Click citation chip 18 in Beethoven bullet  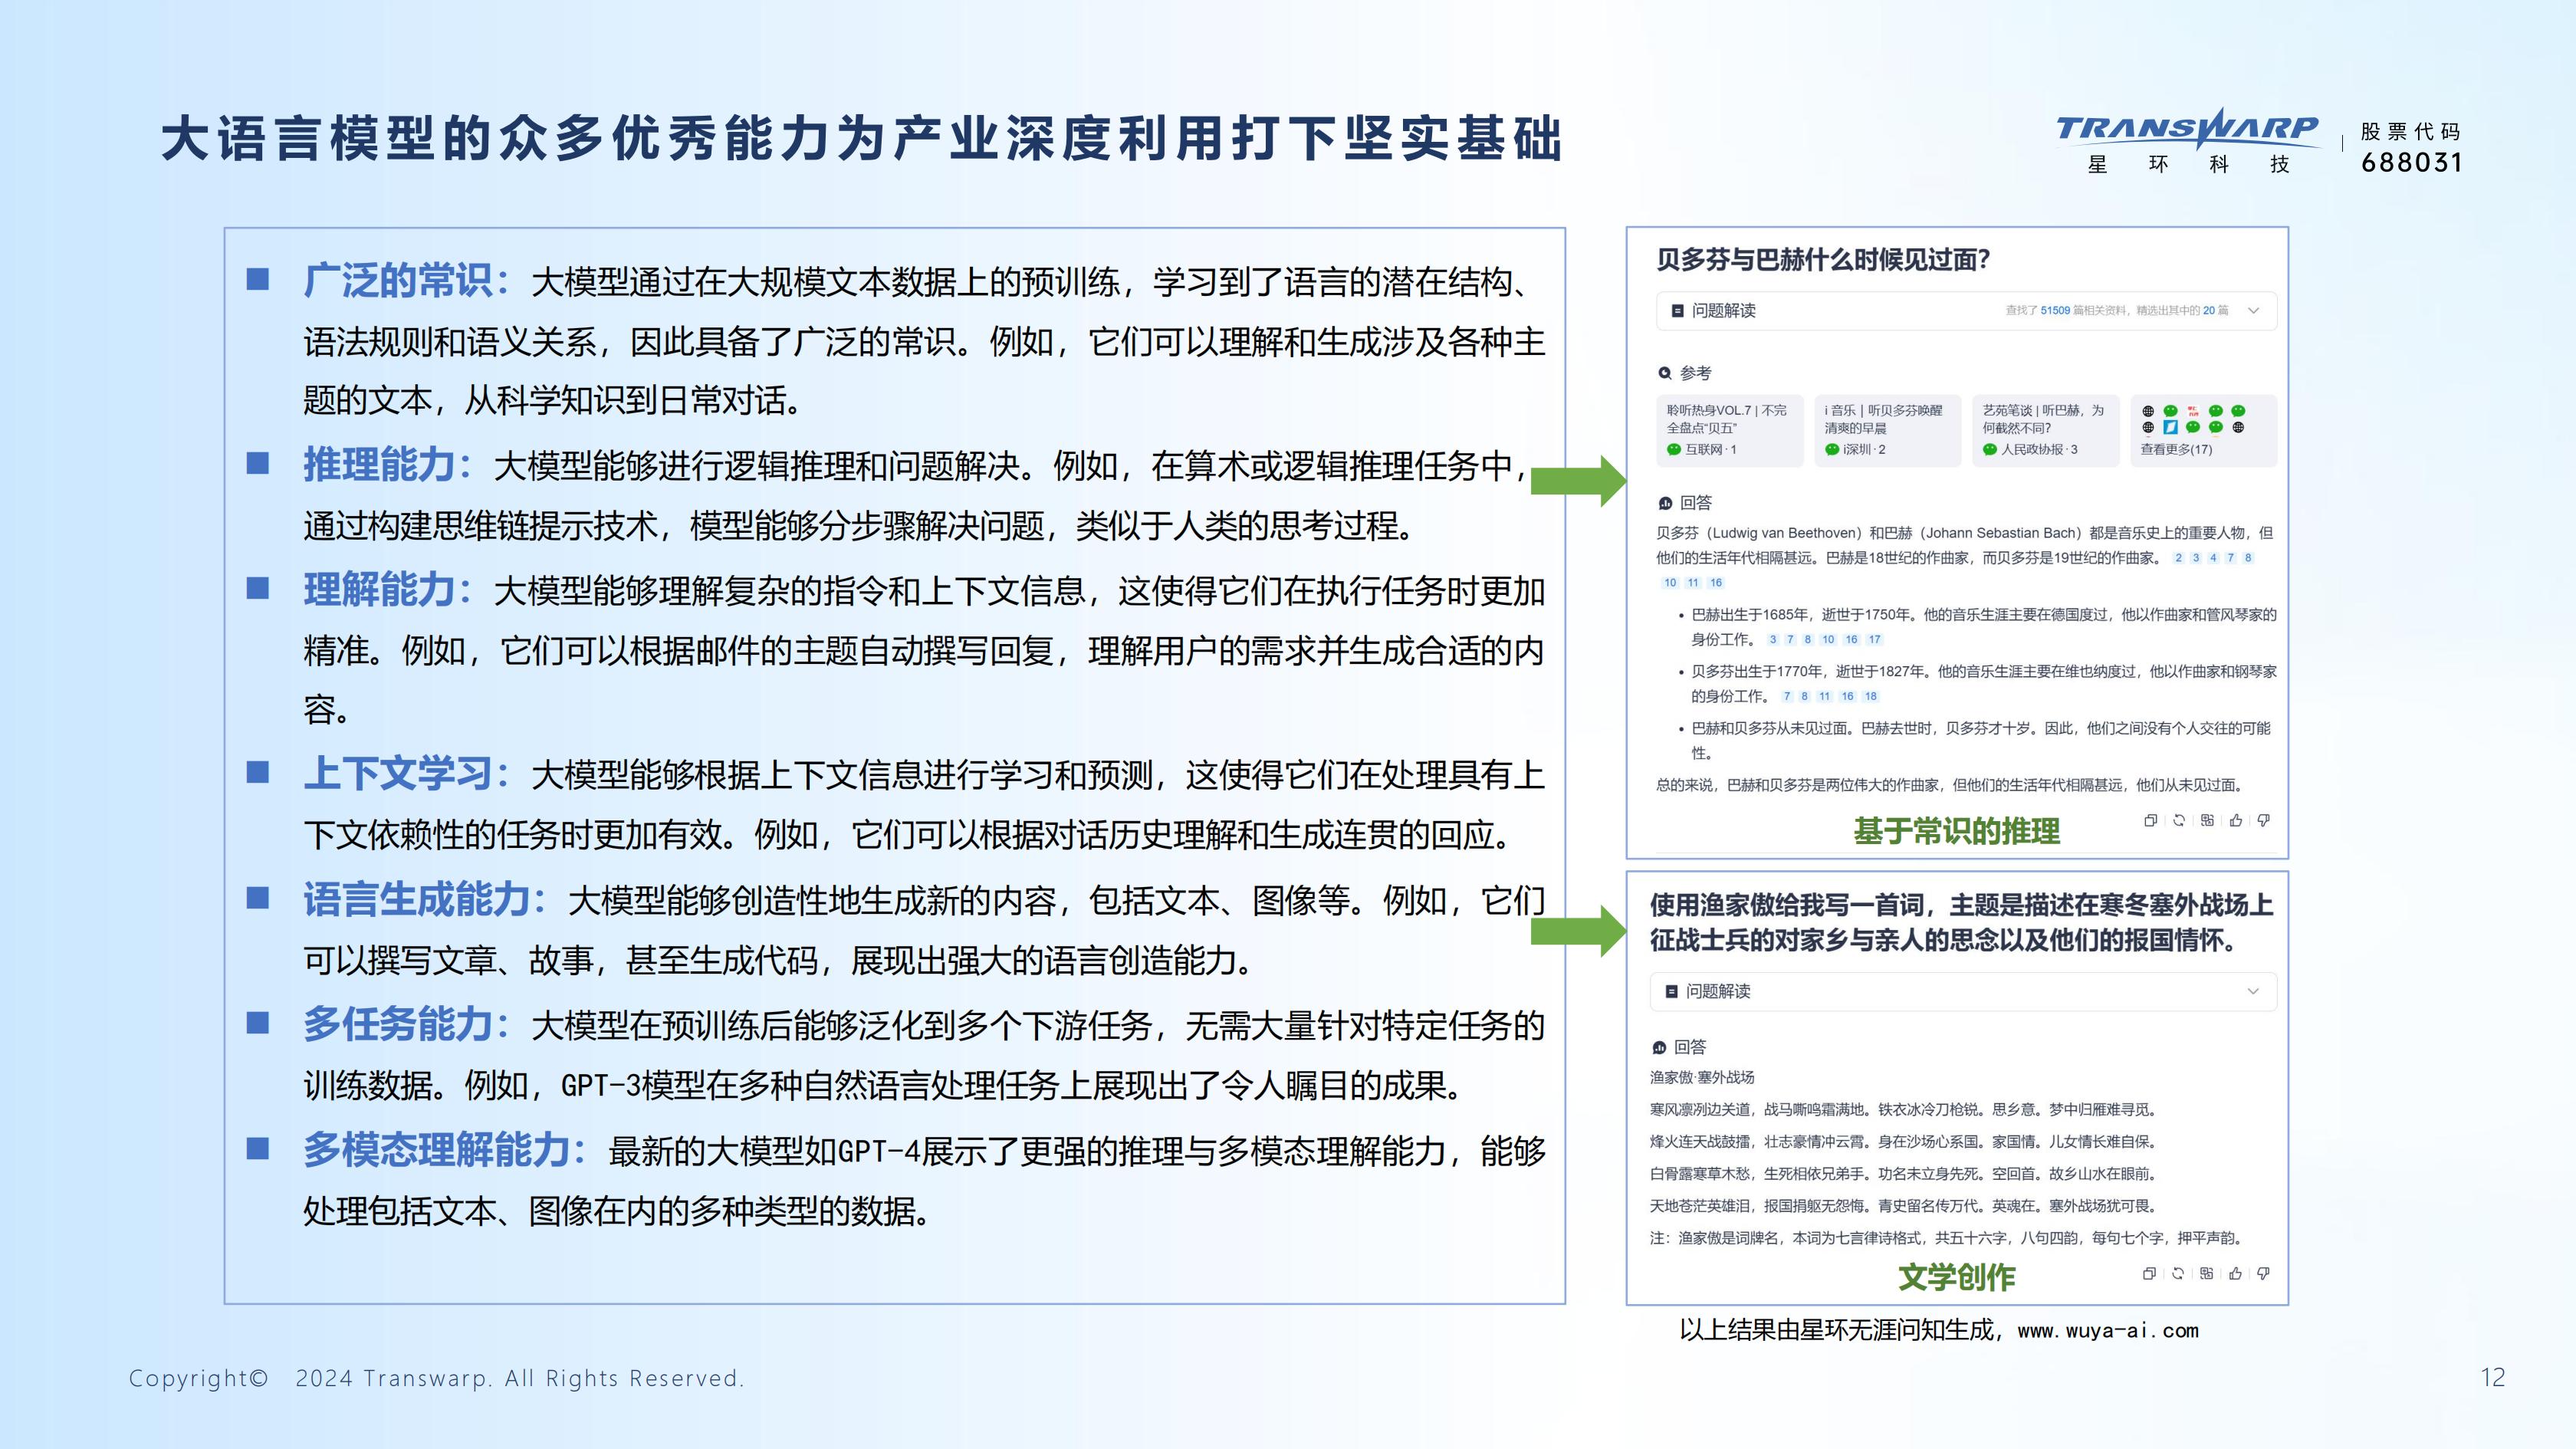pos(1871,696)
